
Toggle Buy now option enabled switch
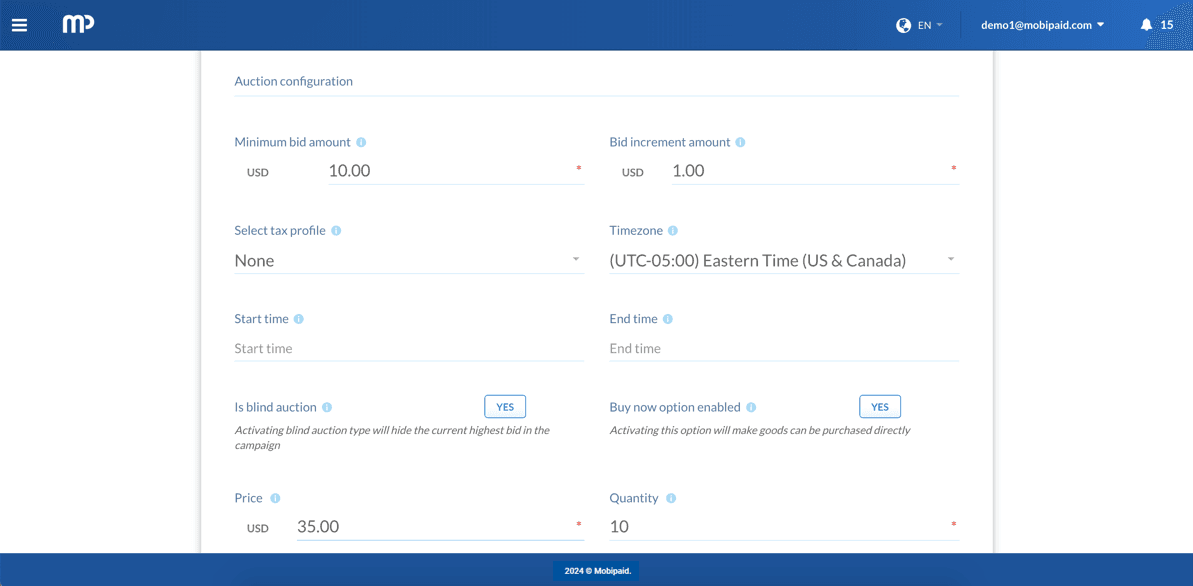(879, 407)
